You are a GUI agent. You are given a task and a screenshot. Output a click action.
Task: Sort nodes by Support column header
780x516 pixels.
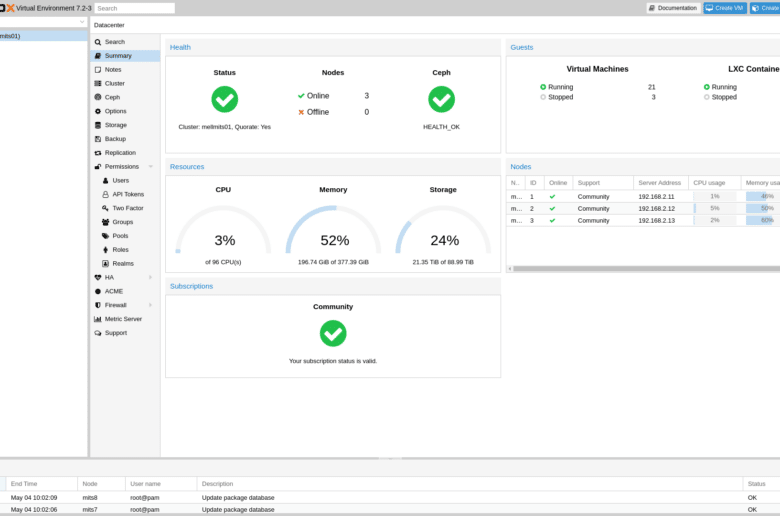click(x=603, y=183)
